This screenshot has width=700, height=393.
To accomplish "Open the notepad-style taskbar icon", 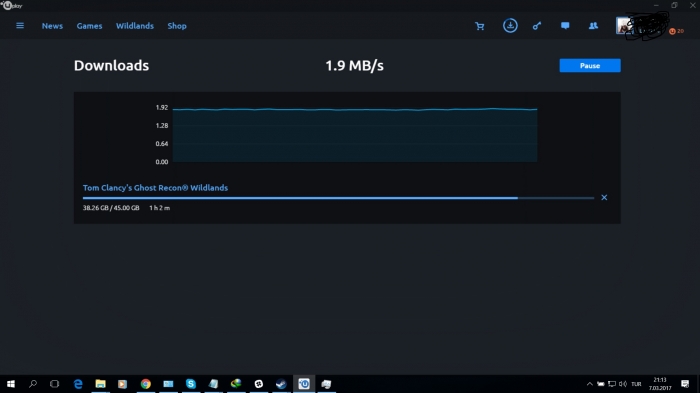I will pos(213,384).
